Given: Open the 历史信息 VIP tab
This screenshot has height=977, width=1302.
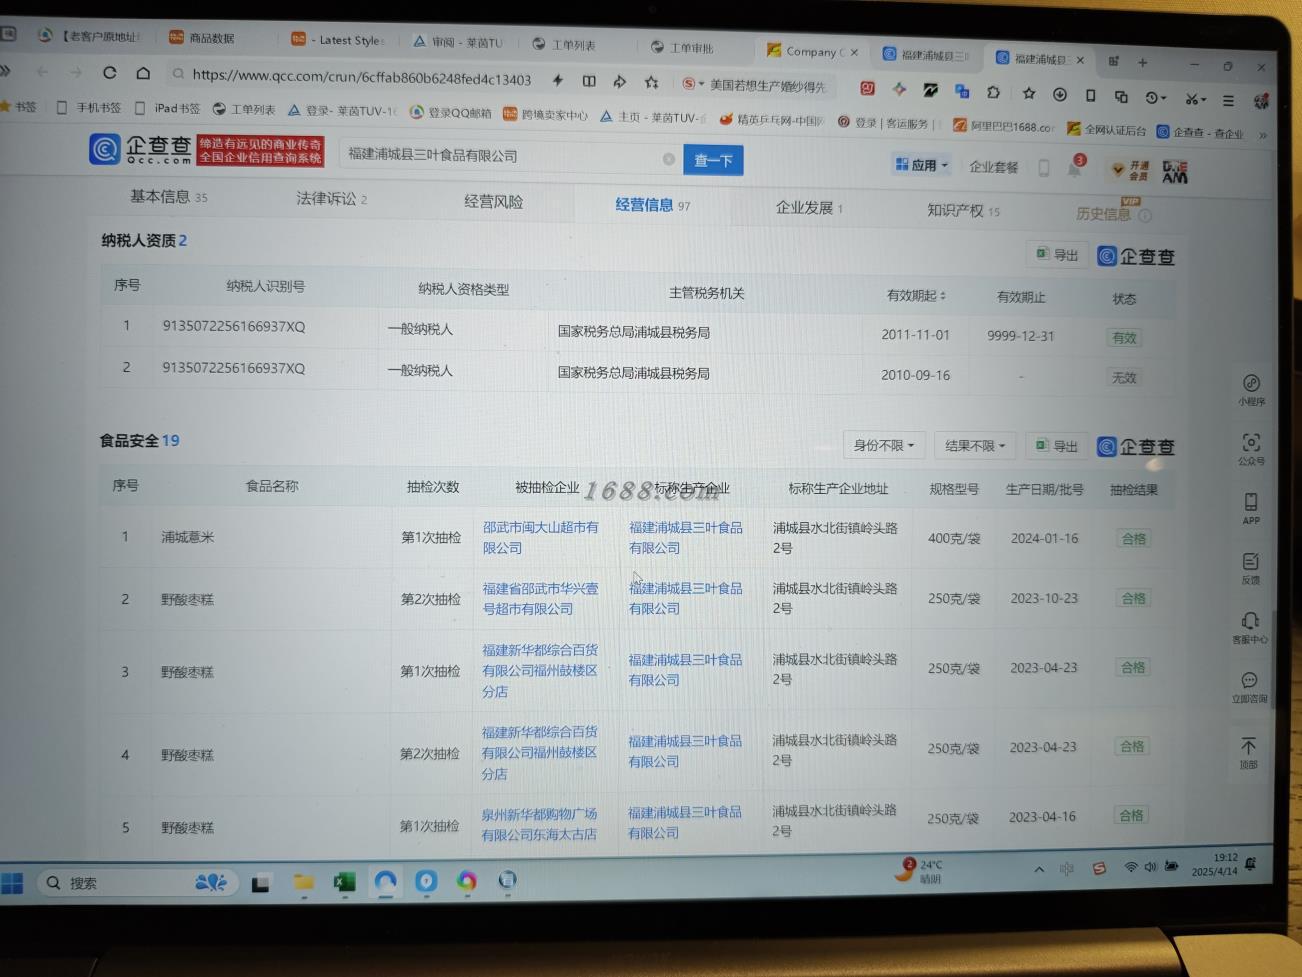Looking at the screenshot, I should (1103, 213).
